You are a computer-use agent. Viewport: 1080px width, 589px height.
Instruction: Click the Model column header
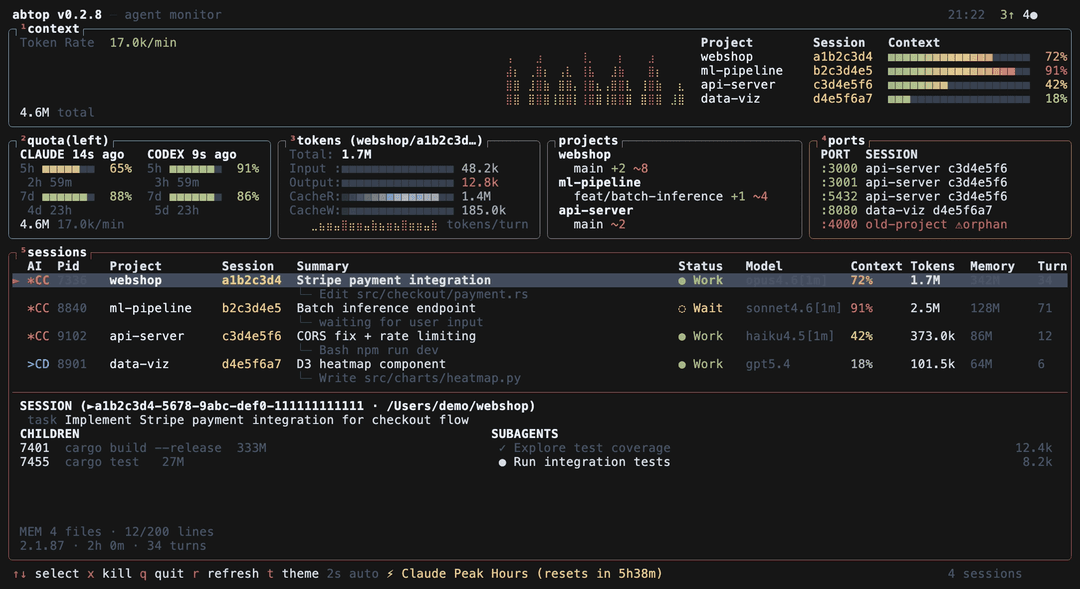[764, 266]
